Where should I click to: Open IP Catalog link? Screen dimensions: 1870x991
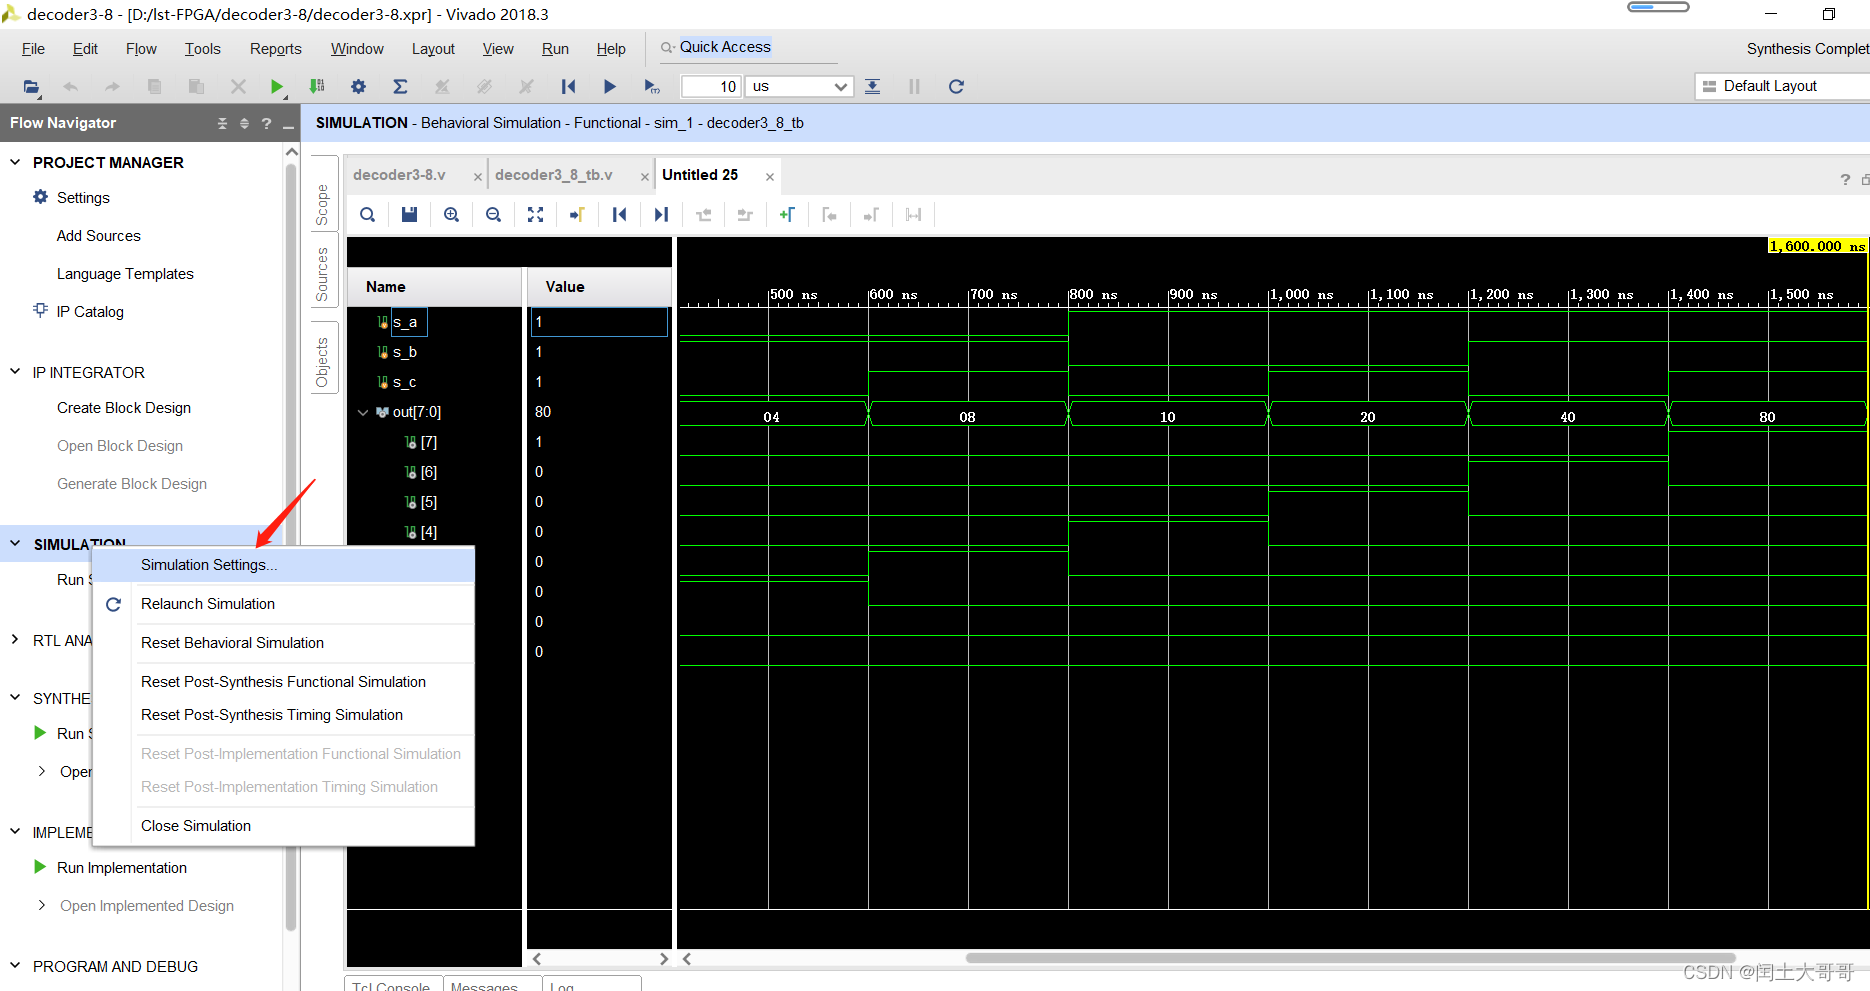tap(90, 312)
